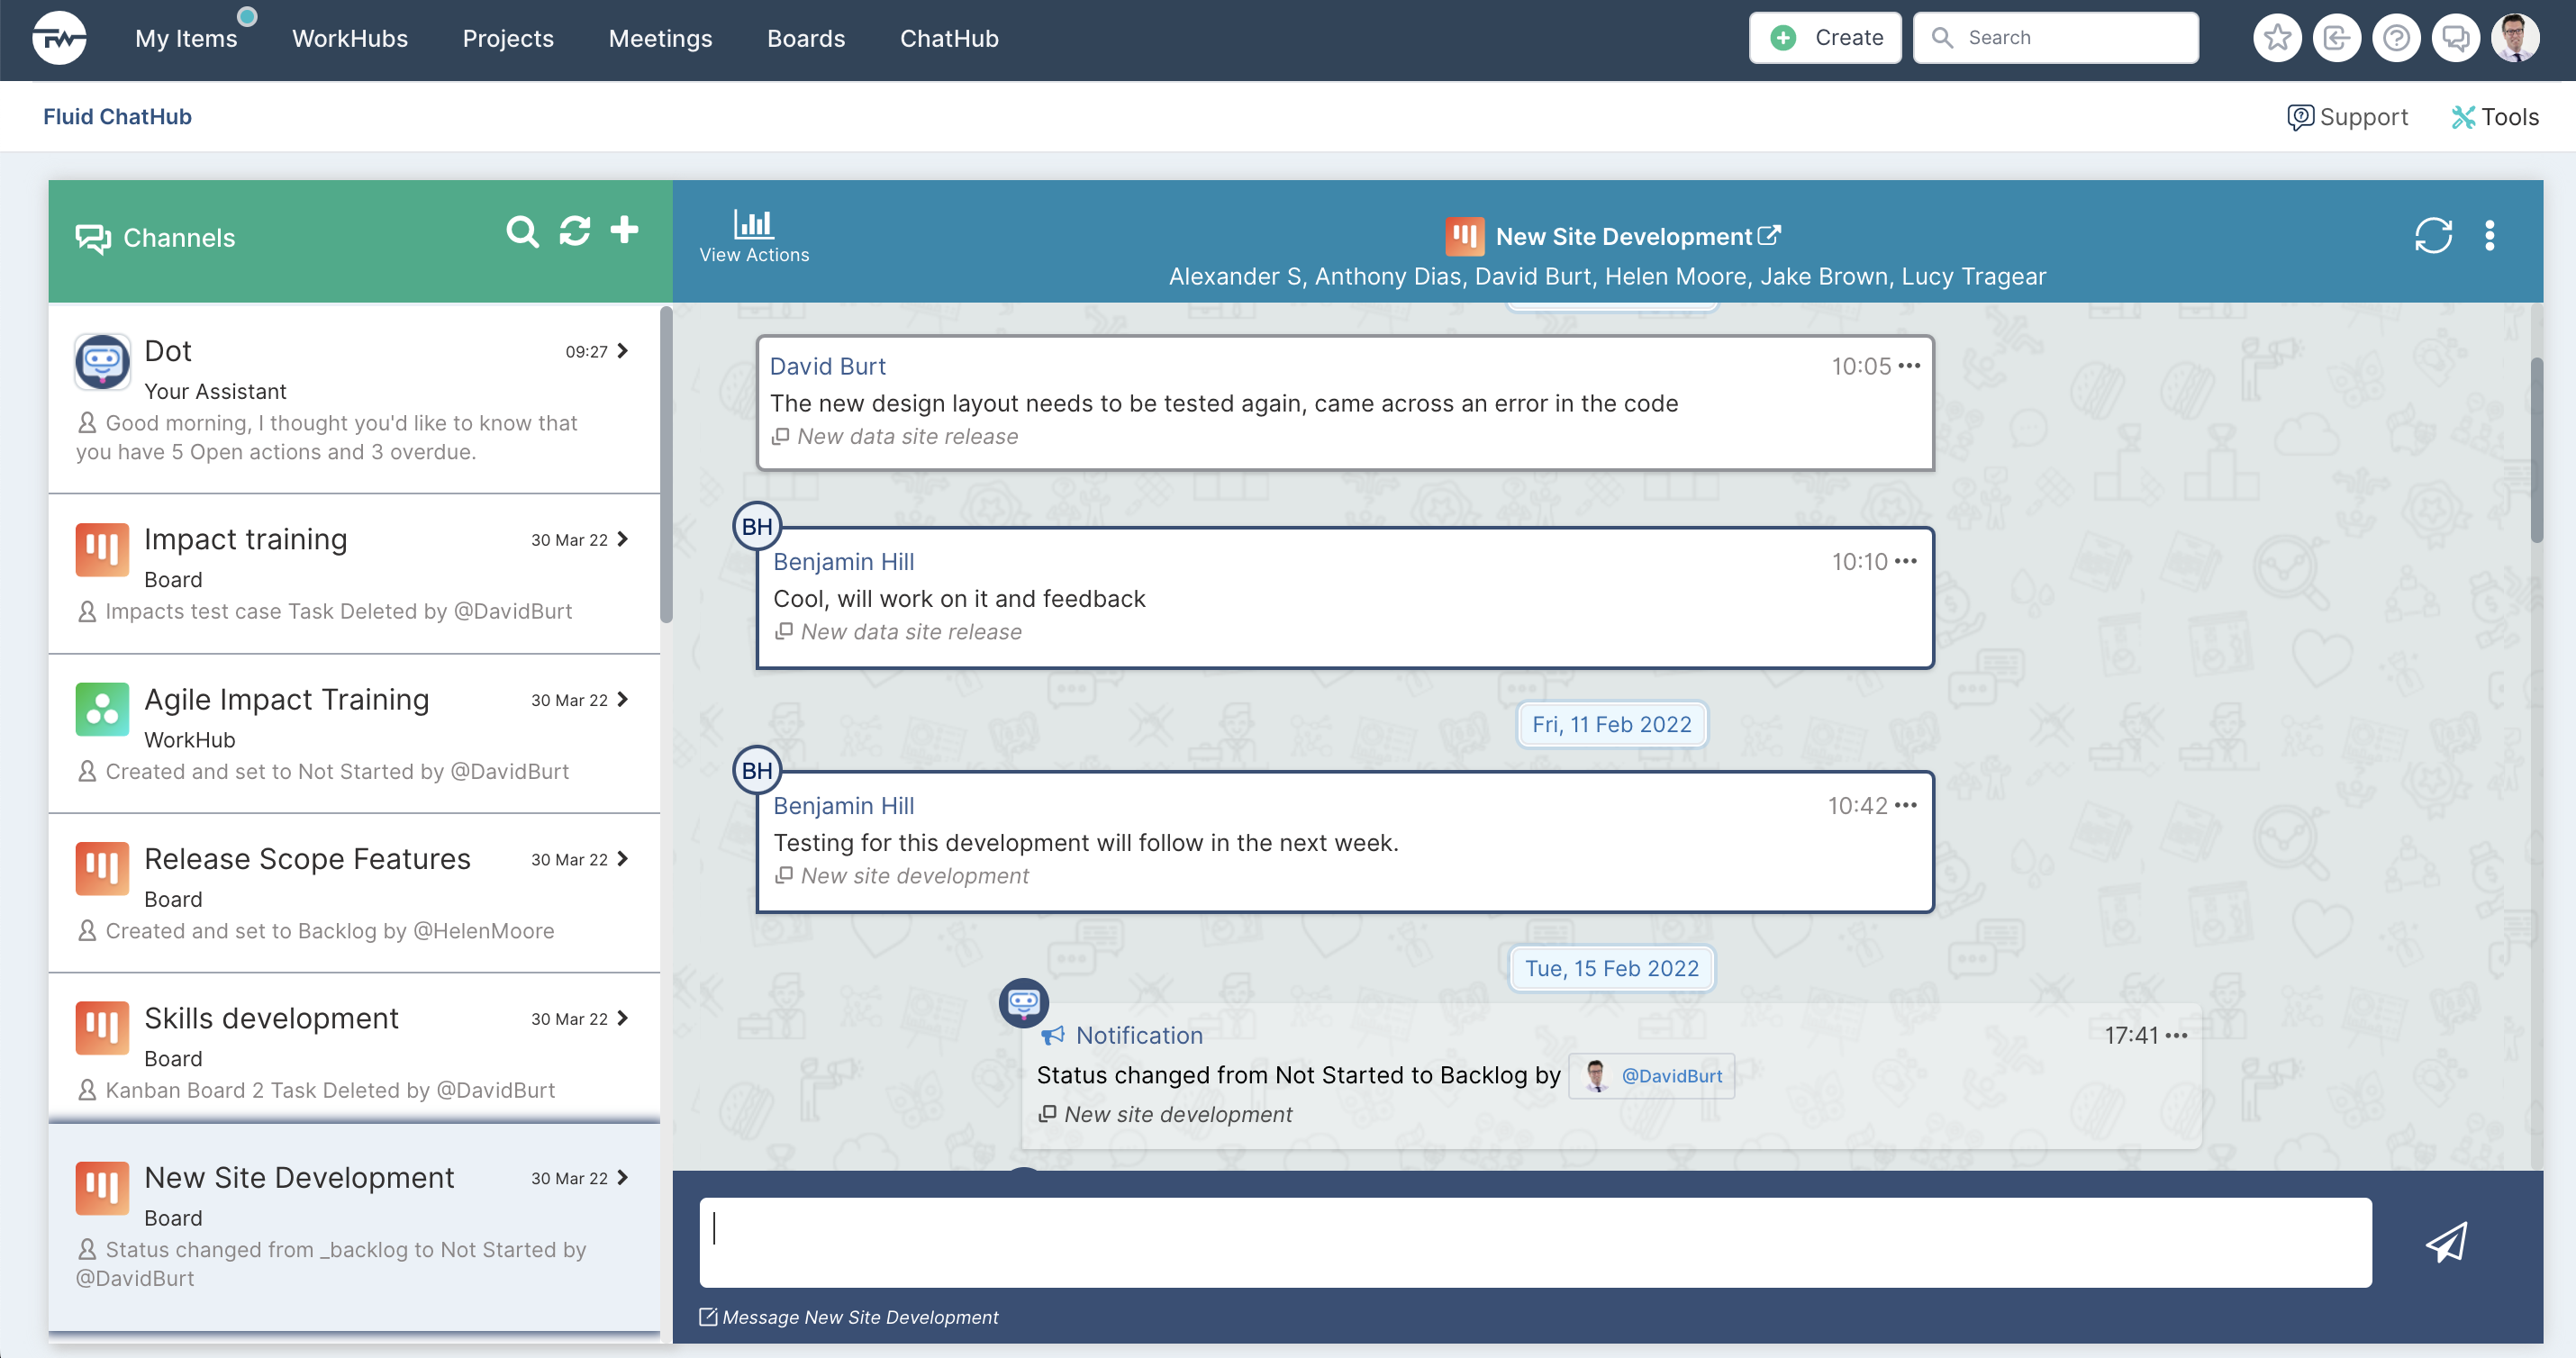The width and height of the screenshot is (2576, 1358).
Task: Refresh the Channels list
Action: [x=575, y=231]
